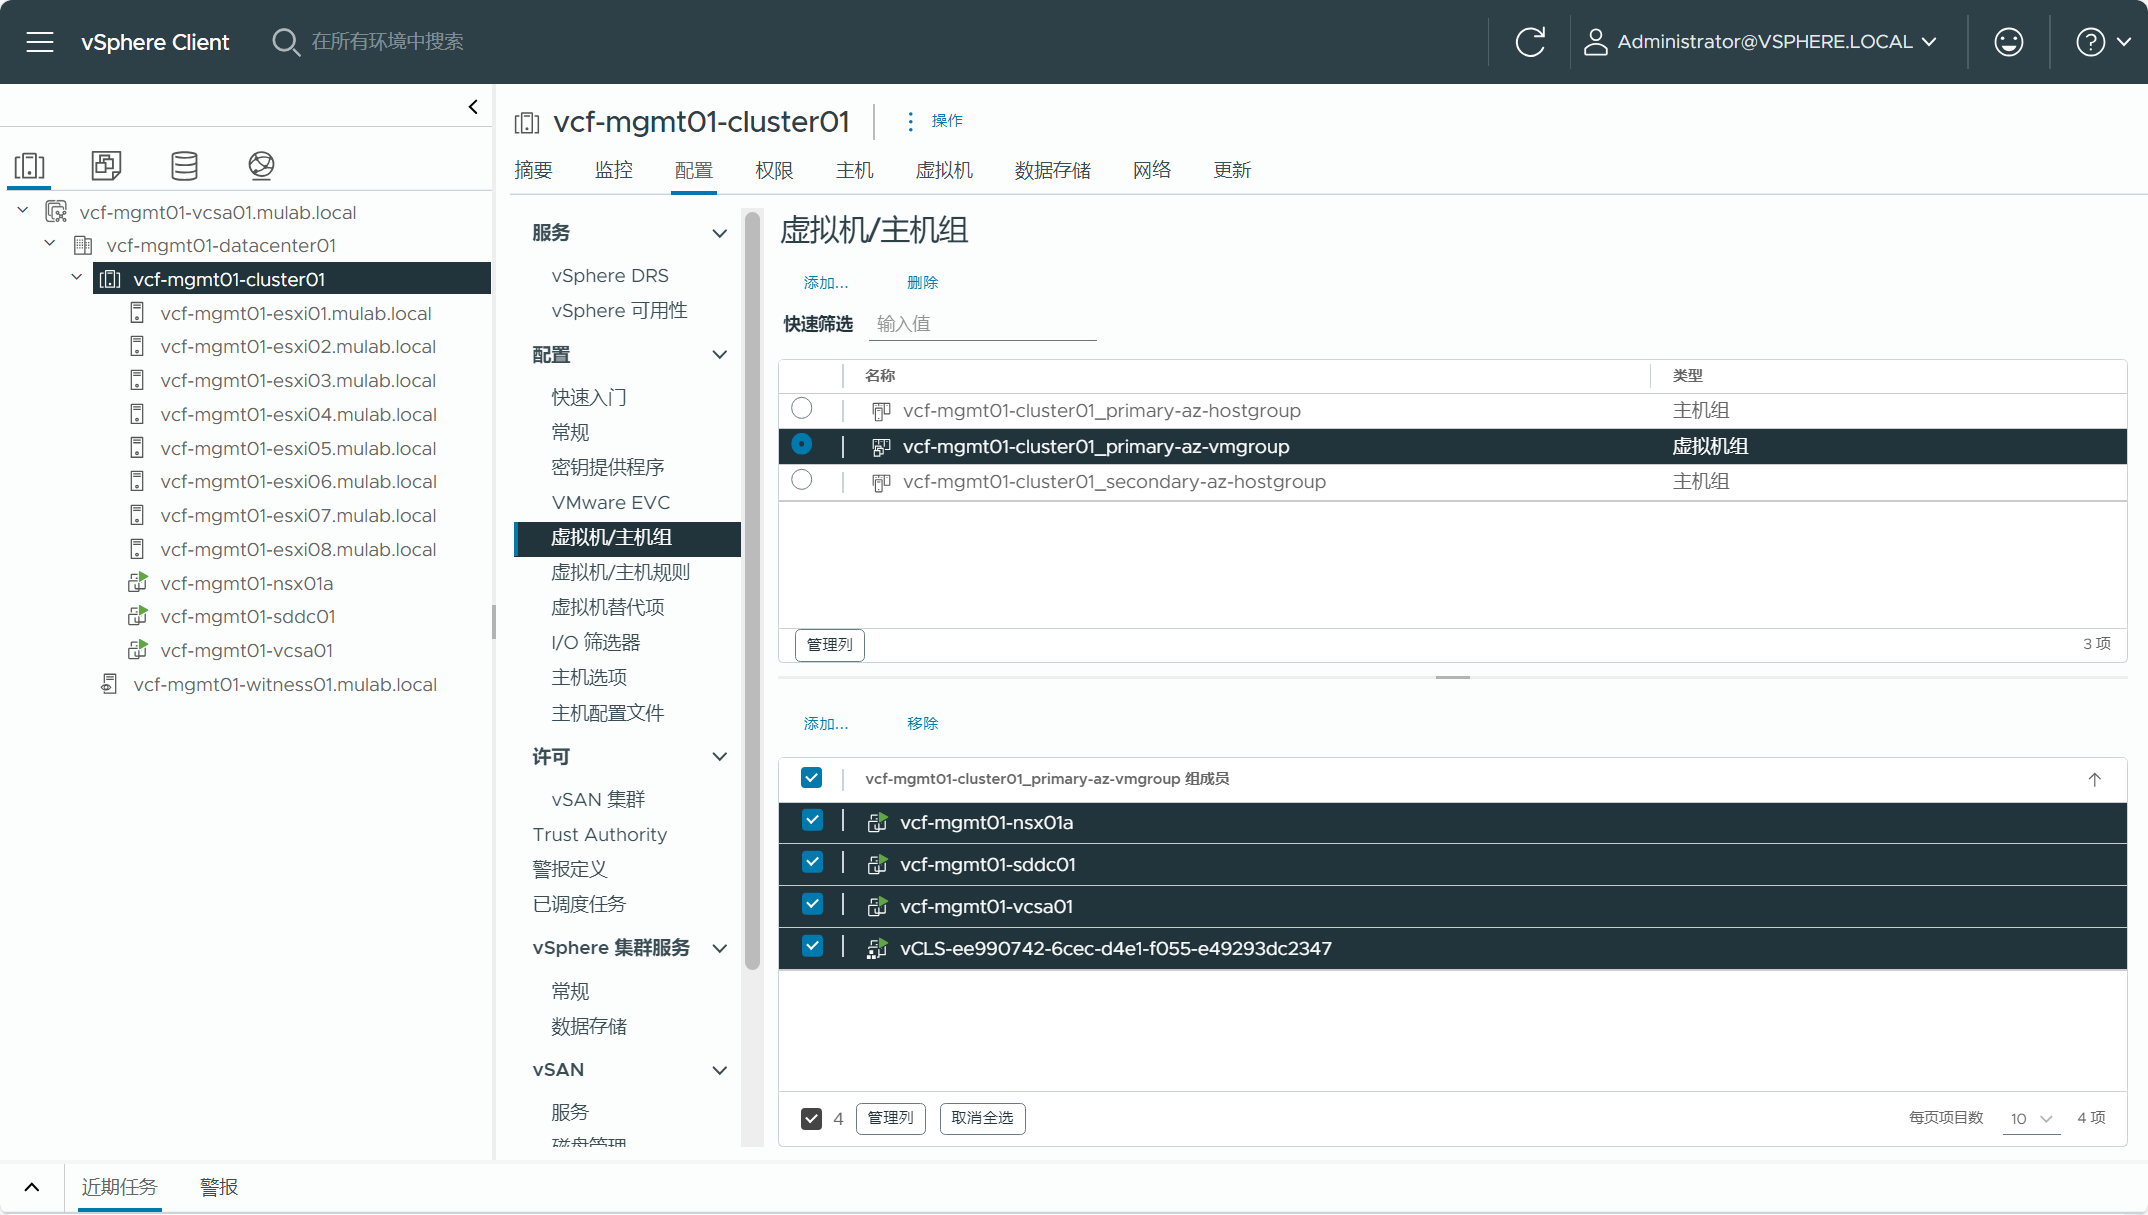Click the 删除 link above groups table
This screenshot has height=1215, width=2148.
pos(922,283)
